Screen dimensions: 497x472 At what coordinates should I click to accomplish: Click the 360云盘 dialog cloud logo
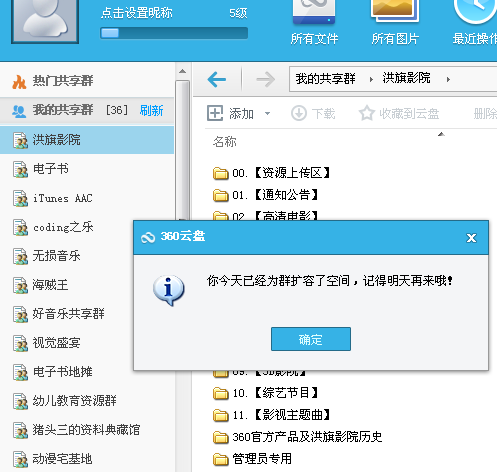coord(148,237)
